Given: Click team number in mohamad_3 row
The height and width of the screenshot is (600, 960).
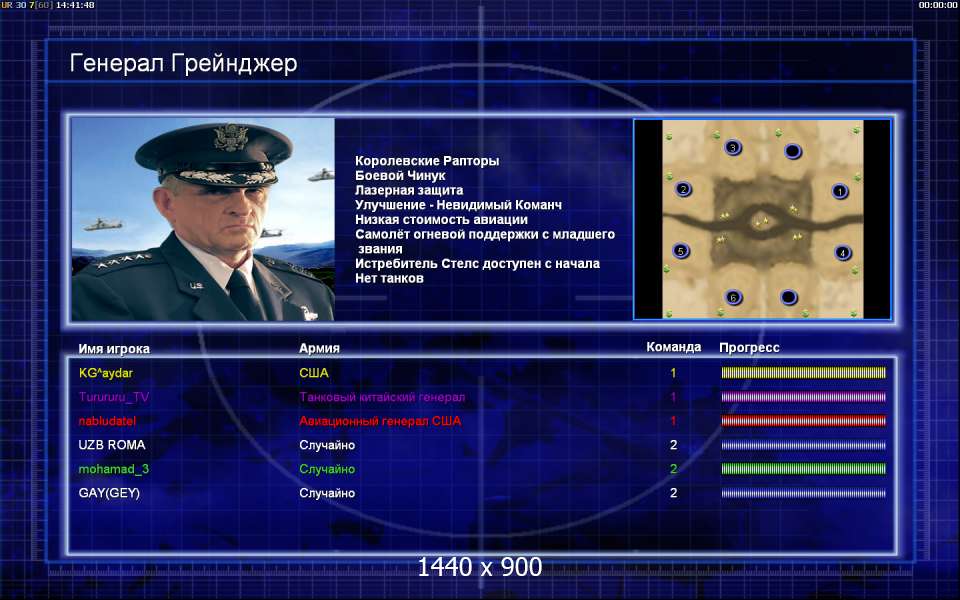Looking at the screenshot, I should 673,469.
